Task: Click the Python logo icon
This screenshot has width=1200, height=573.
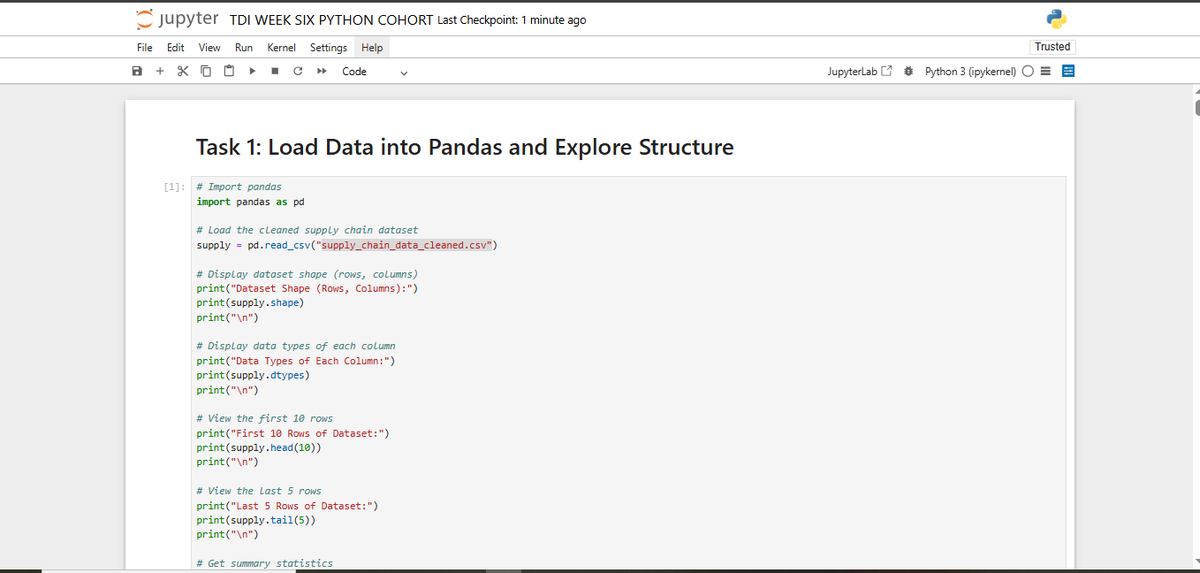Action: coord(1057,20)
